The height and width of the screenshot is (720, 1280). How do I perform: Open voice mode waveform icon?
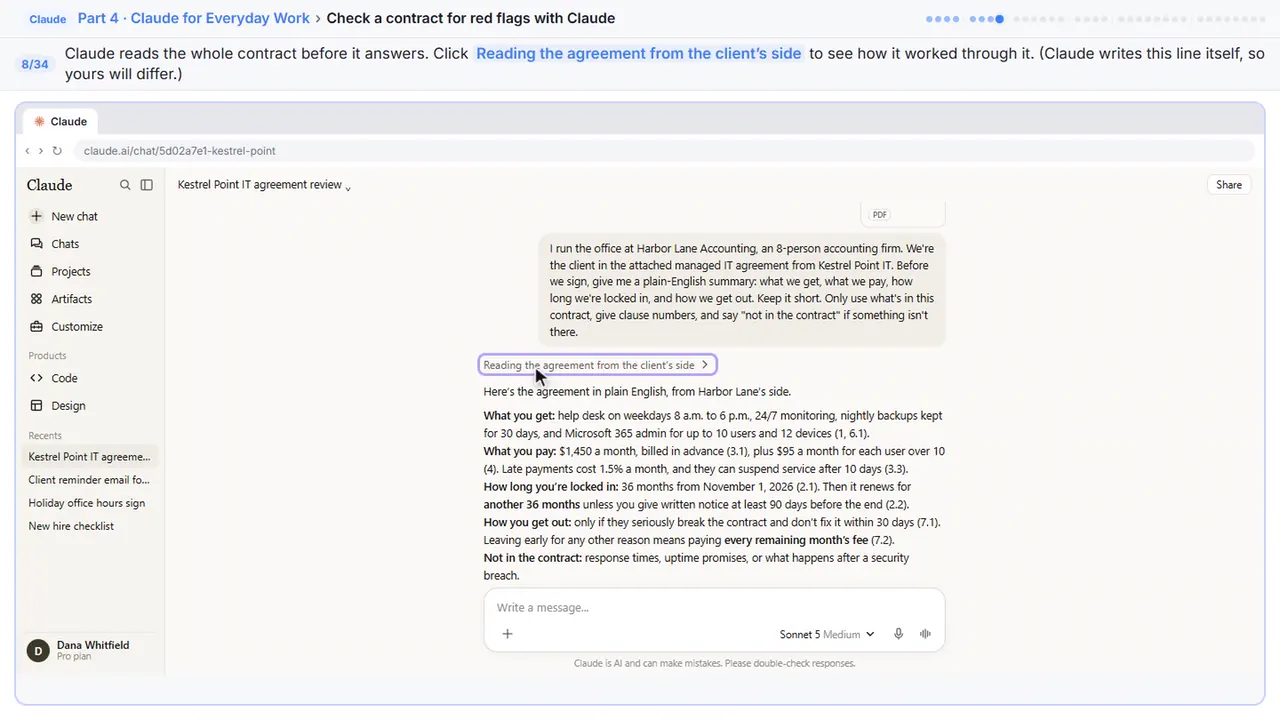tap(925, 634)
